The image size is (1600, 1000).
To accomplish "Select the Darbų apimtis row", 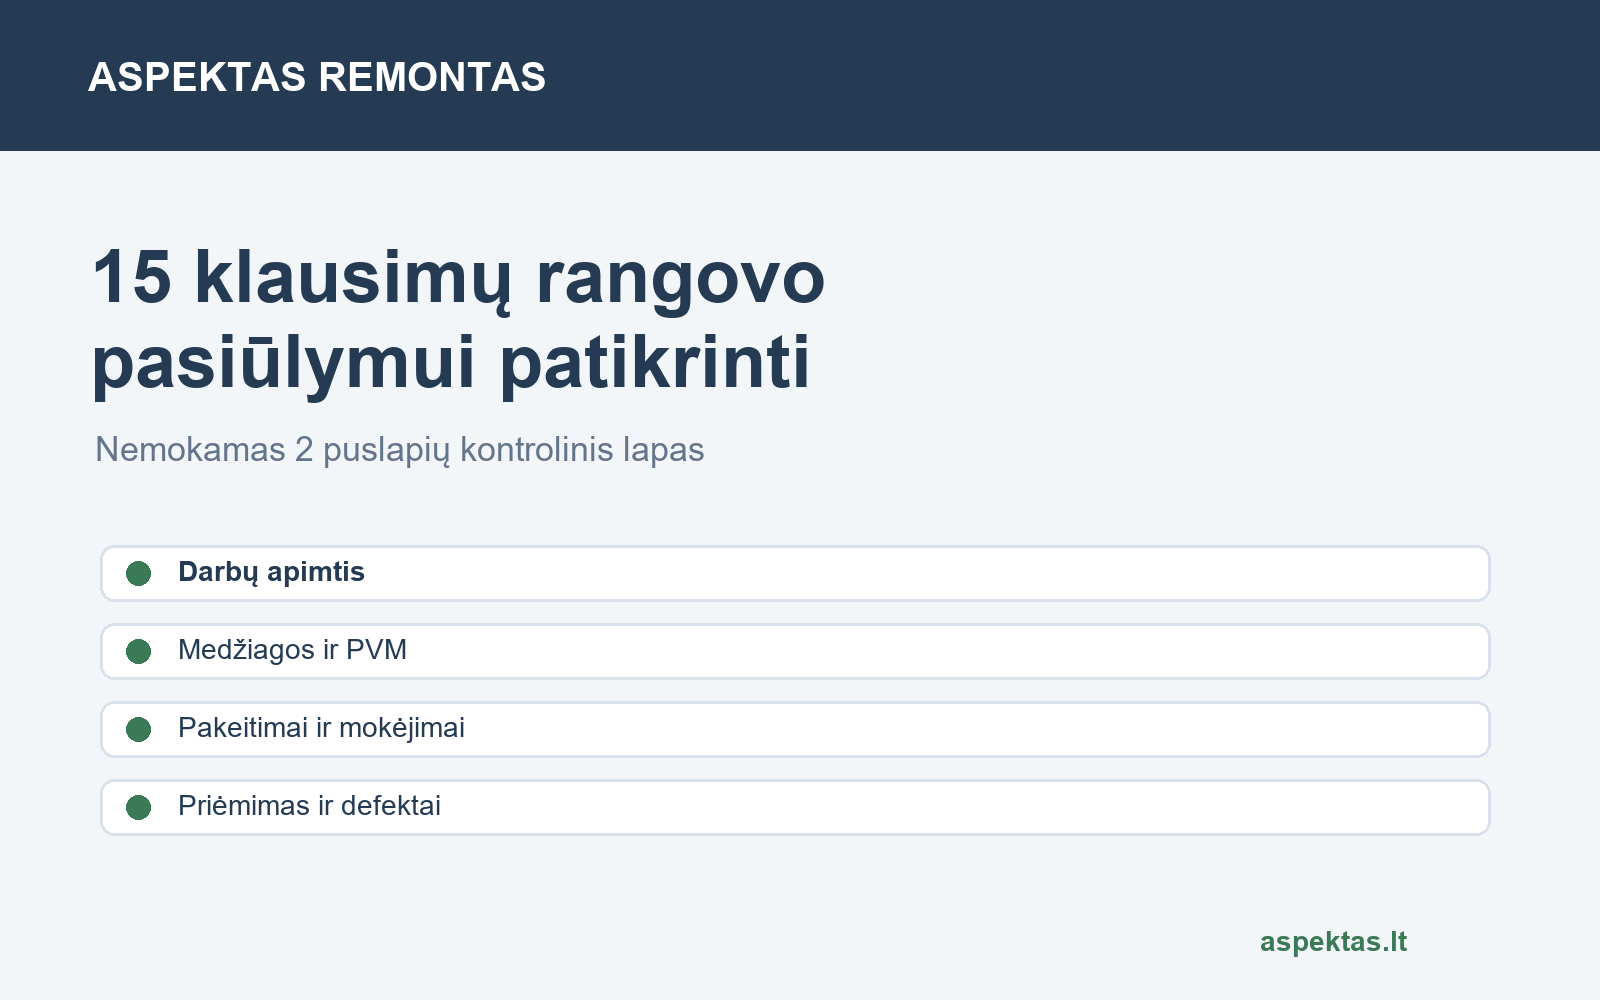I will 795,573.
